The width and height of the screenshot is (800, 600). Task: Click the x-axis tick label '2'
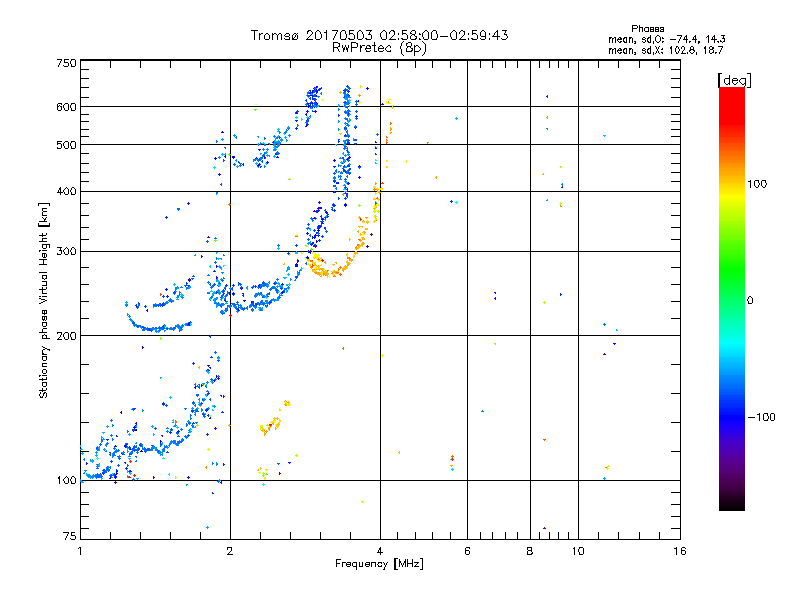(x=230, y=551)
